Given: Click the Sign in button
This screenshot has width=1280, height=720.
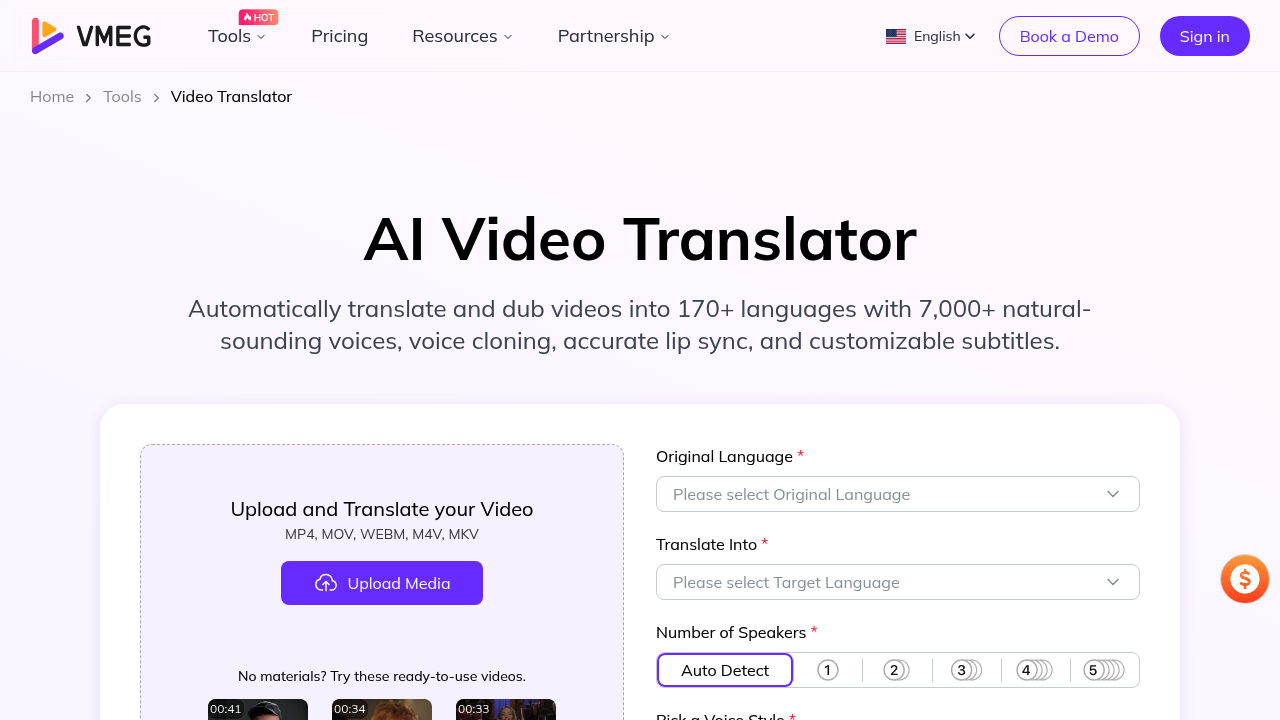Looking at the screenshot, I should [x=1204, y=35].
